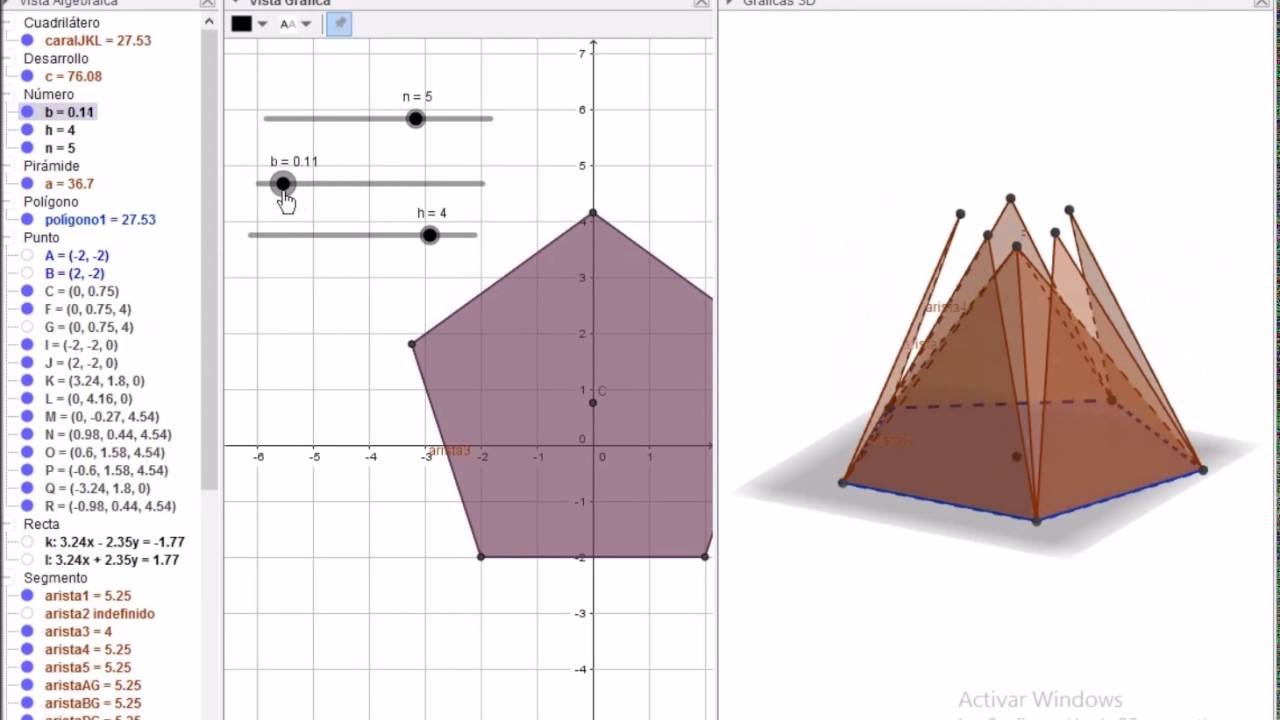Click the b = 0.11 slider handle
Viewport: 1280px width, 720px height.
click(x=283, y=184)
